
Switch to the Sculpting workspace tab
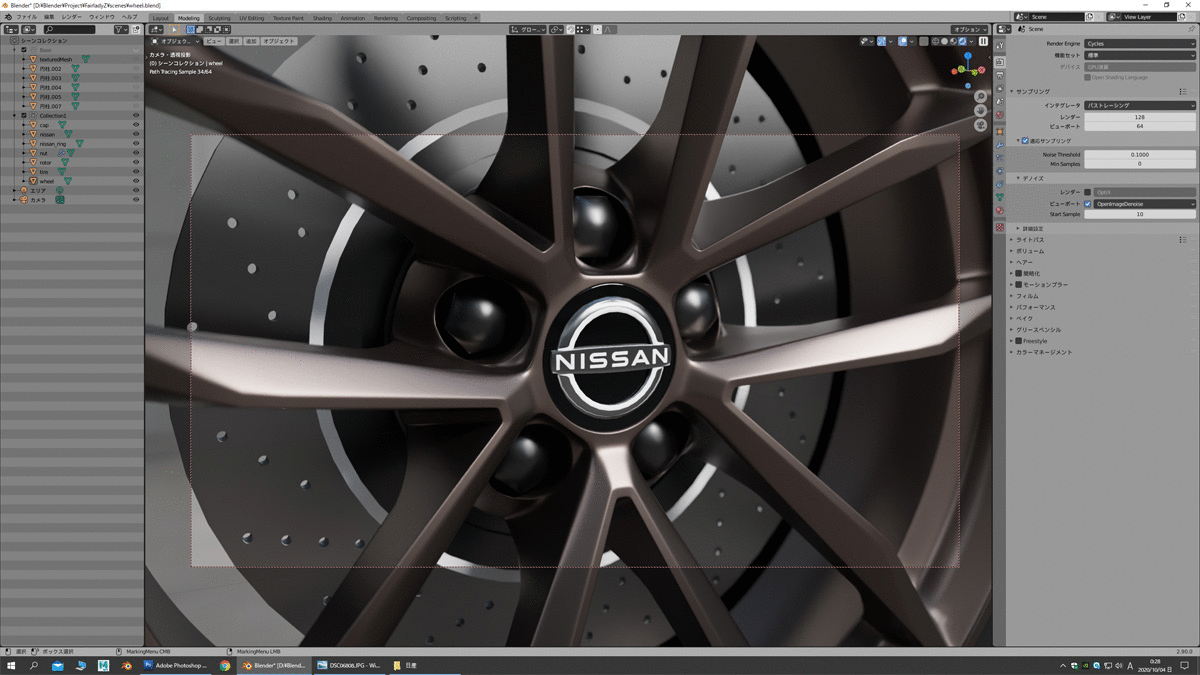coord(219,18)
